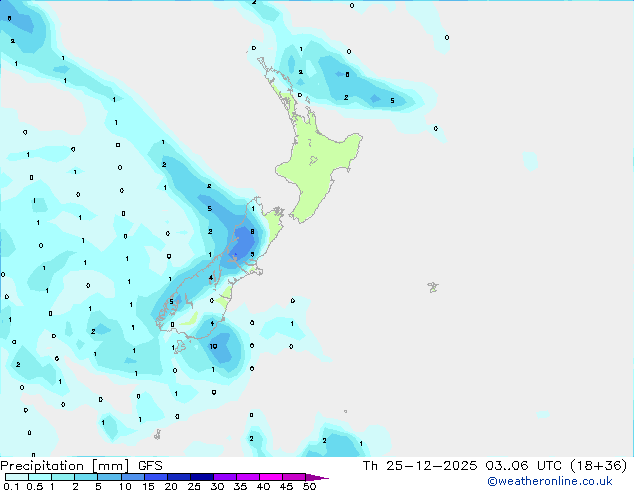Click the 20–25 mm dark blue swatch
634x490 pixels.
(x=178, y=477)
